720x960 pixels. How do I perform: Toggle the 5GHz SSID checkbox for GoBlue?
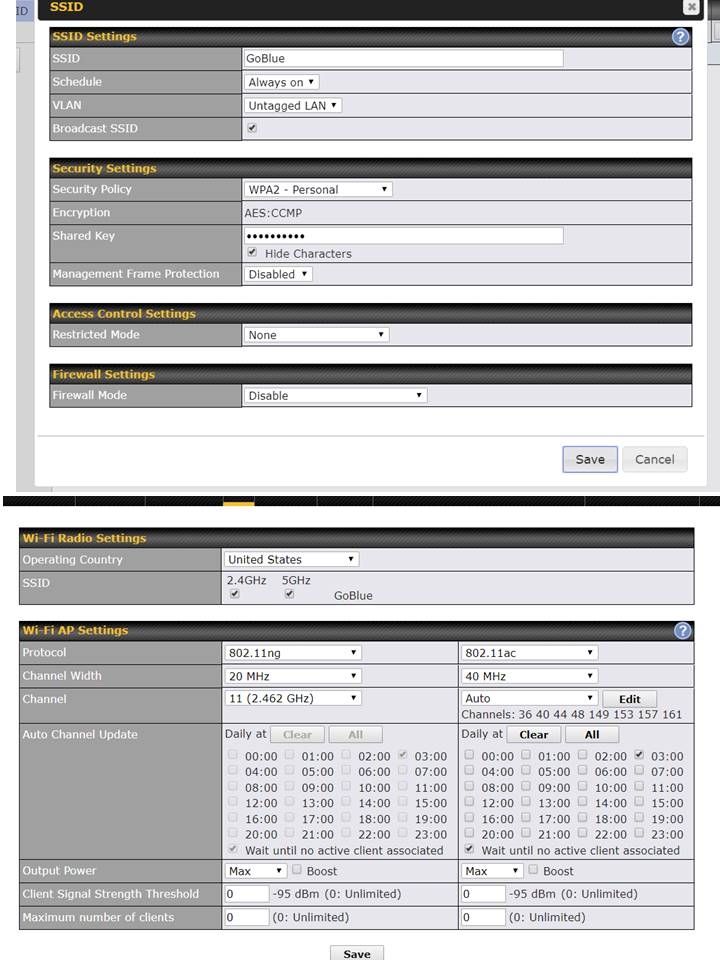tap(290, 594)
